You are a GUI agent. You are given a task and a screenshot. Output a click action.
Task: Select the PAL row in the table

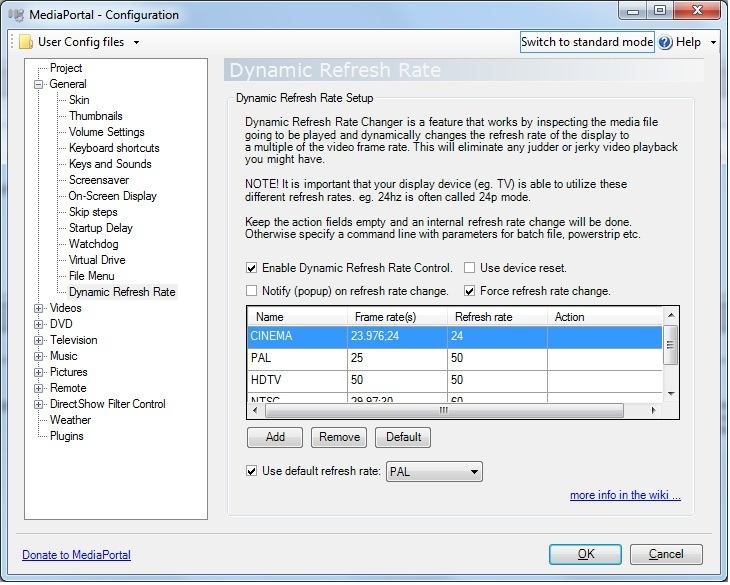455,359
